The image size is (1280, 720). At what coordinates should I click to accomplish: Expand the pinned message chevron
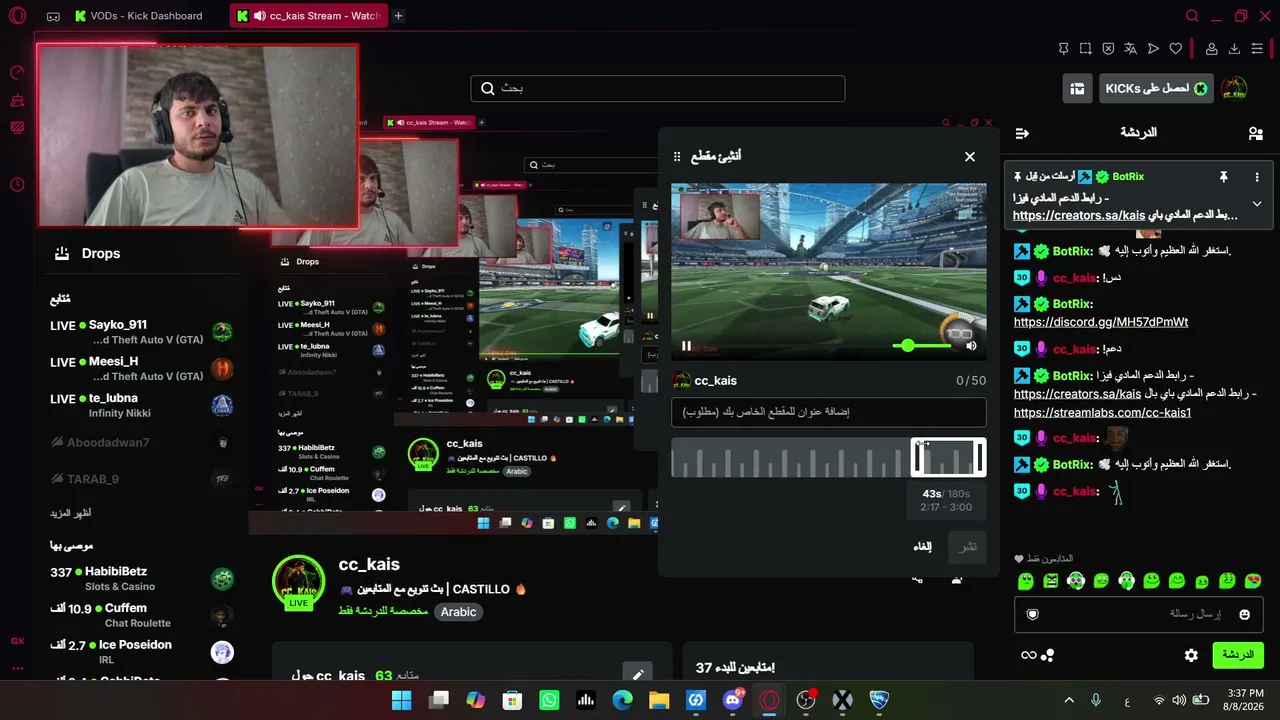click(1257, 203)
